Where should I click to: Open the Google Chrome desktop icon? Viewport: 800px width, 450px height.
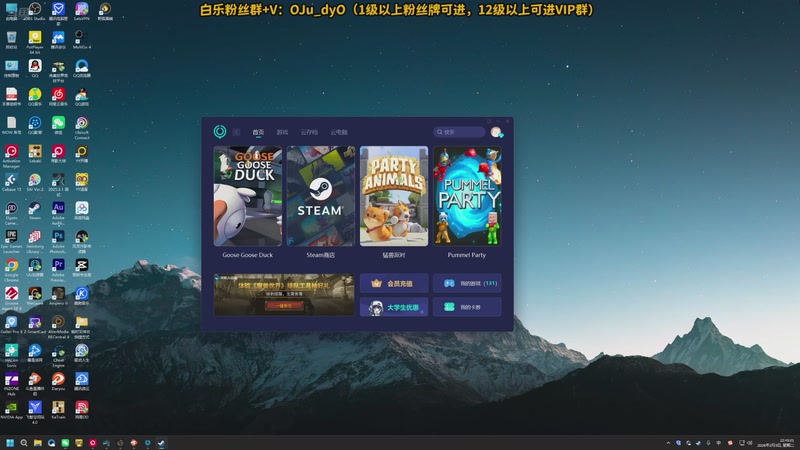pyautogui.click(x=11, y=270)
